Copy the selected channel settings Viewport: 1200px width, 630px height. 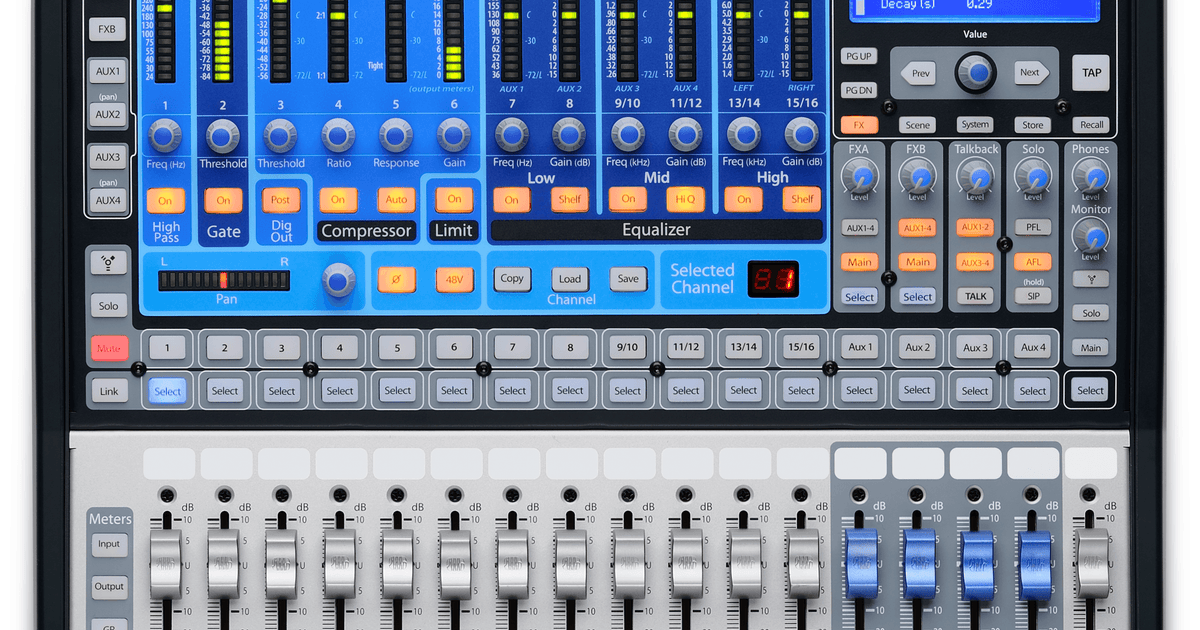(512, 279)
